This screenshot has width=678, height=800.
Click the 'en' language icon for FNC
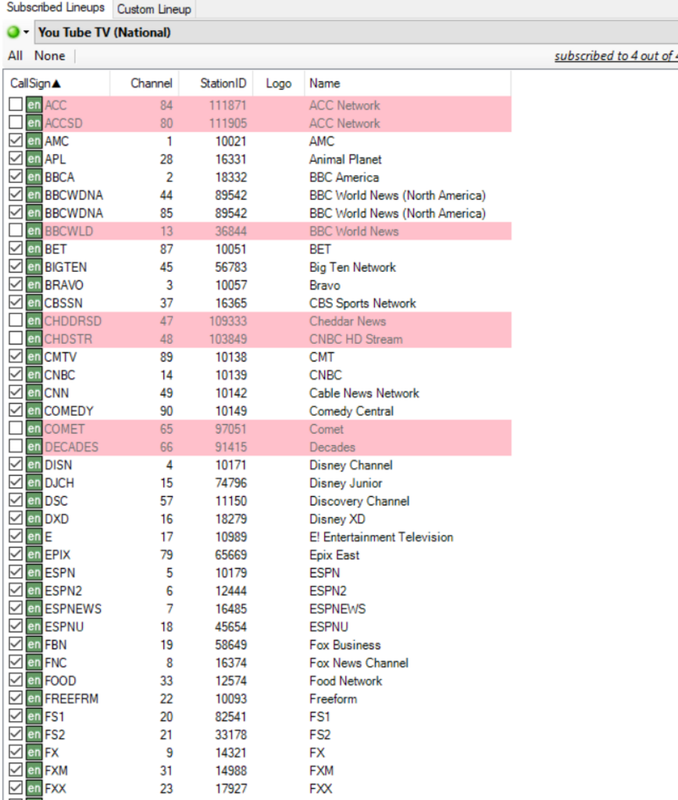34,662
